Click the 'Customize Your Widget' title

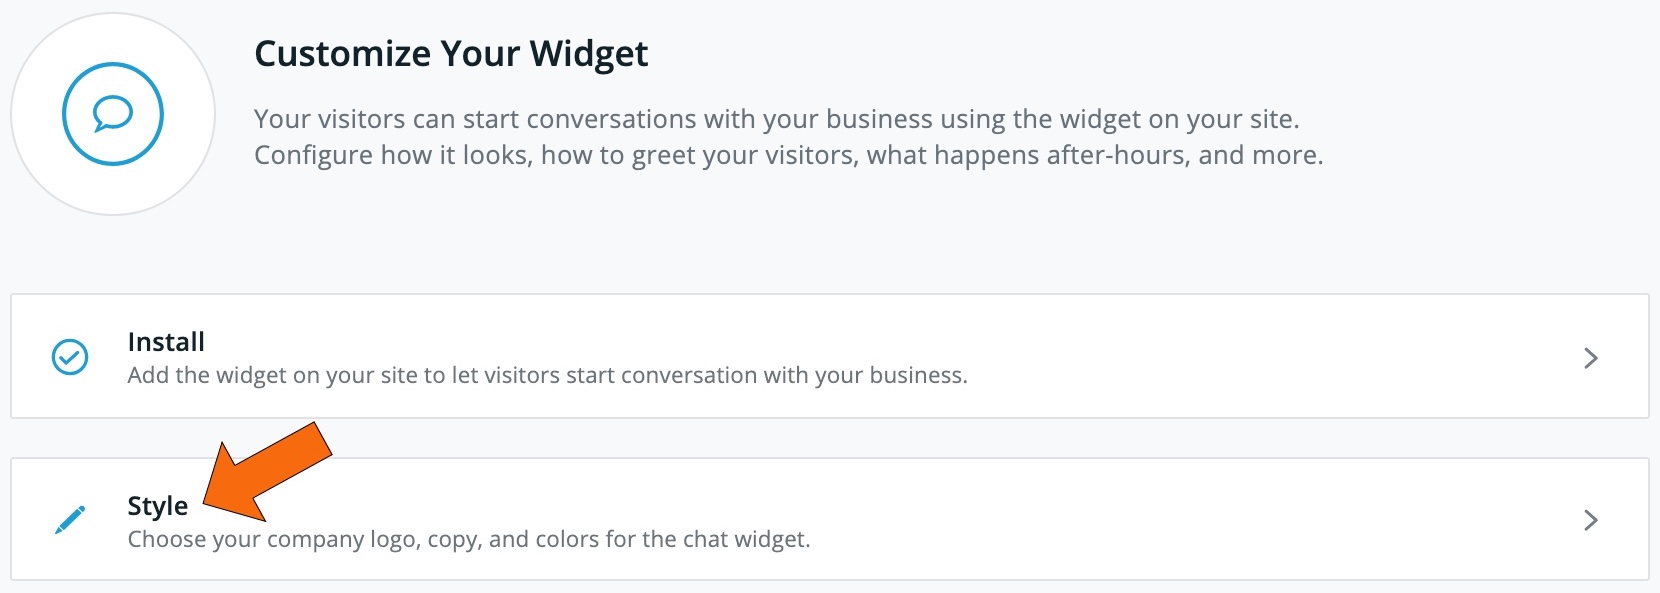pyautogui.click(x=451, y=53)
